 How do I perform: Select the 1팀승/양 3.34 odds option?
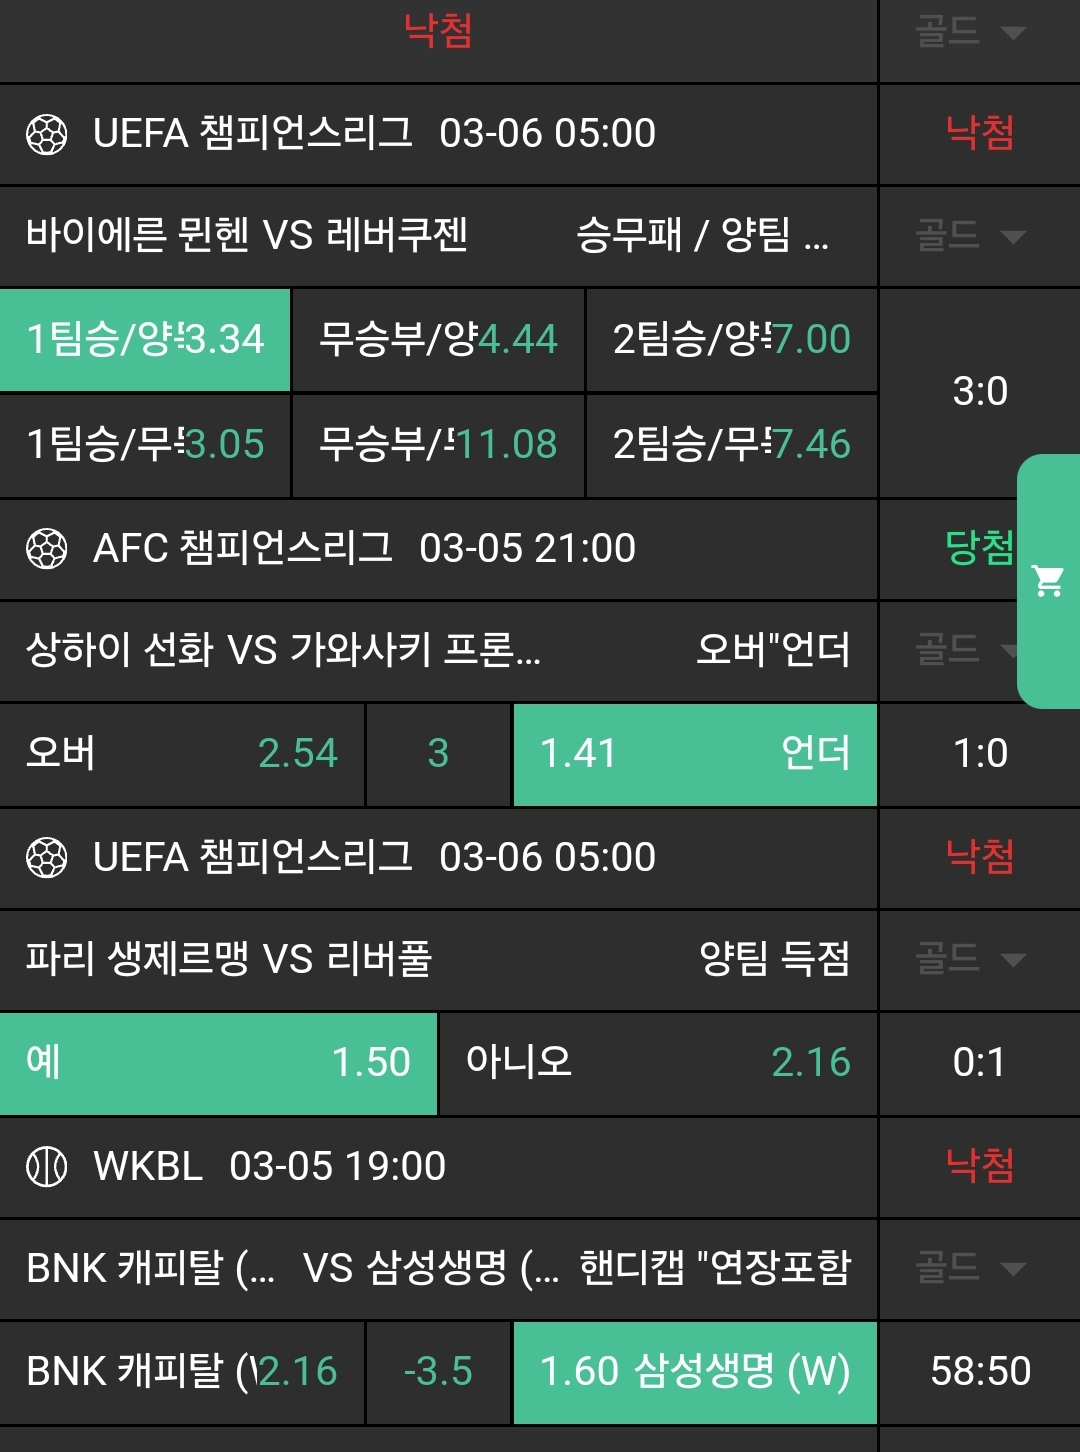pos(145,340)
